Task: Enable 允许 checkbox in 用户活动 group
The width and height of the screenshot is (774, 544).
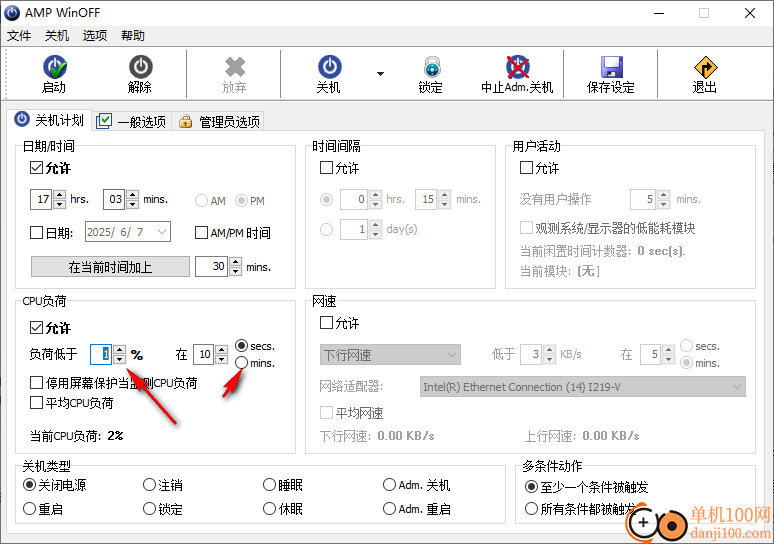Action: (527, 168)
